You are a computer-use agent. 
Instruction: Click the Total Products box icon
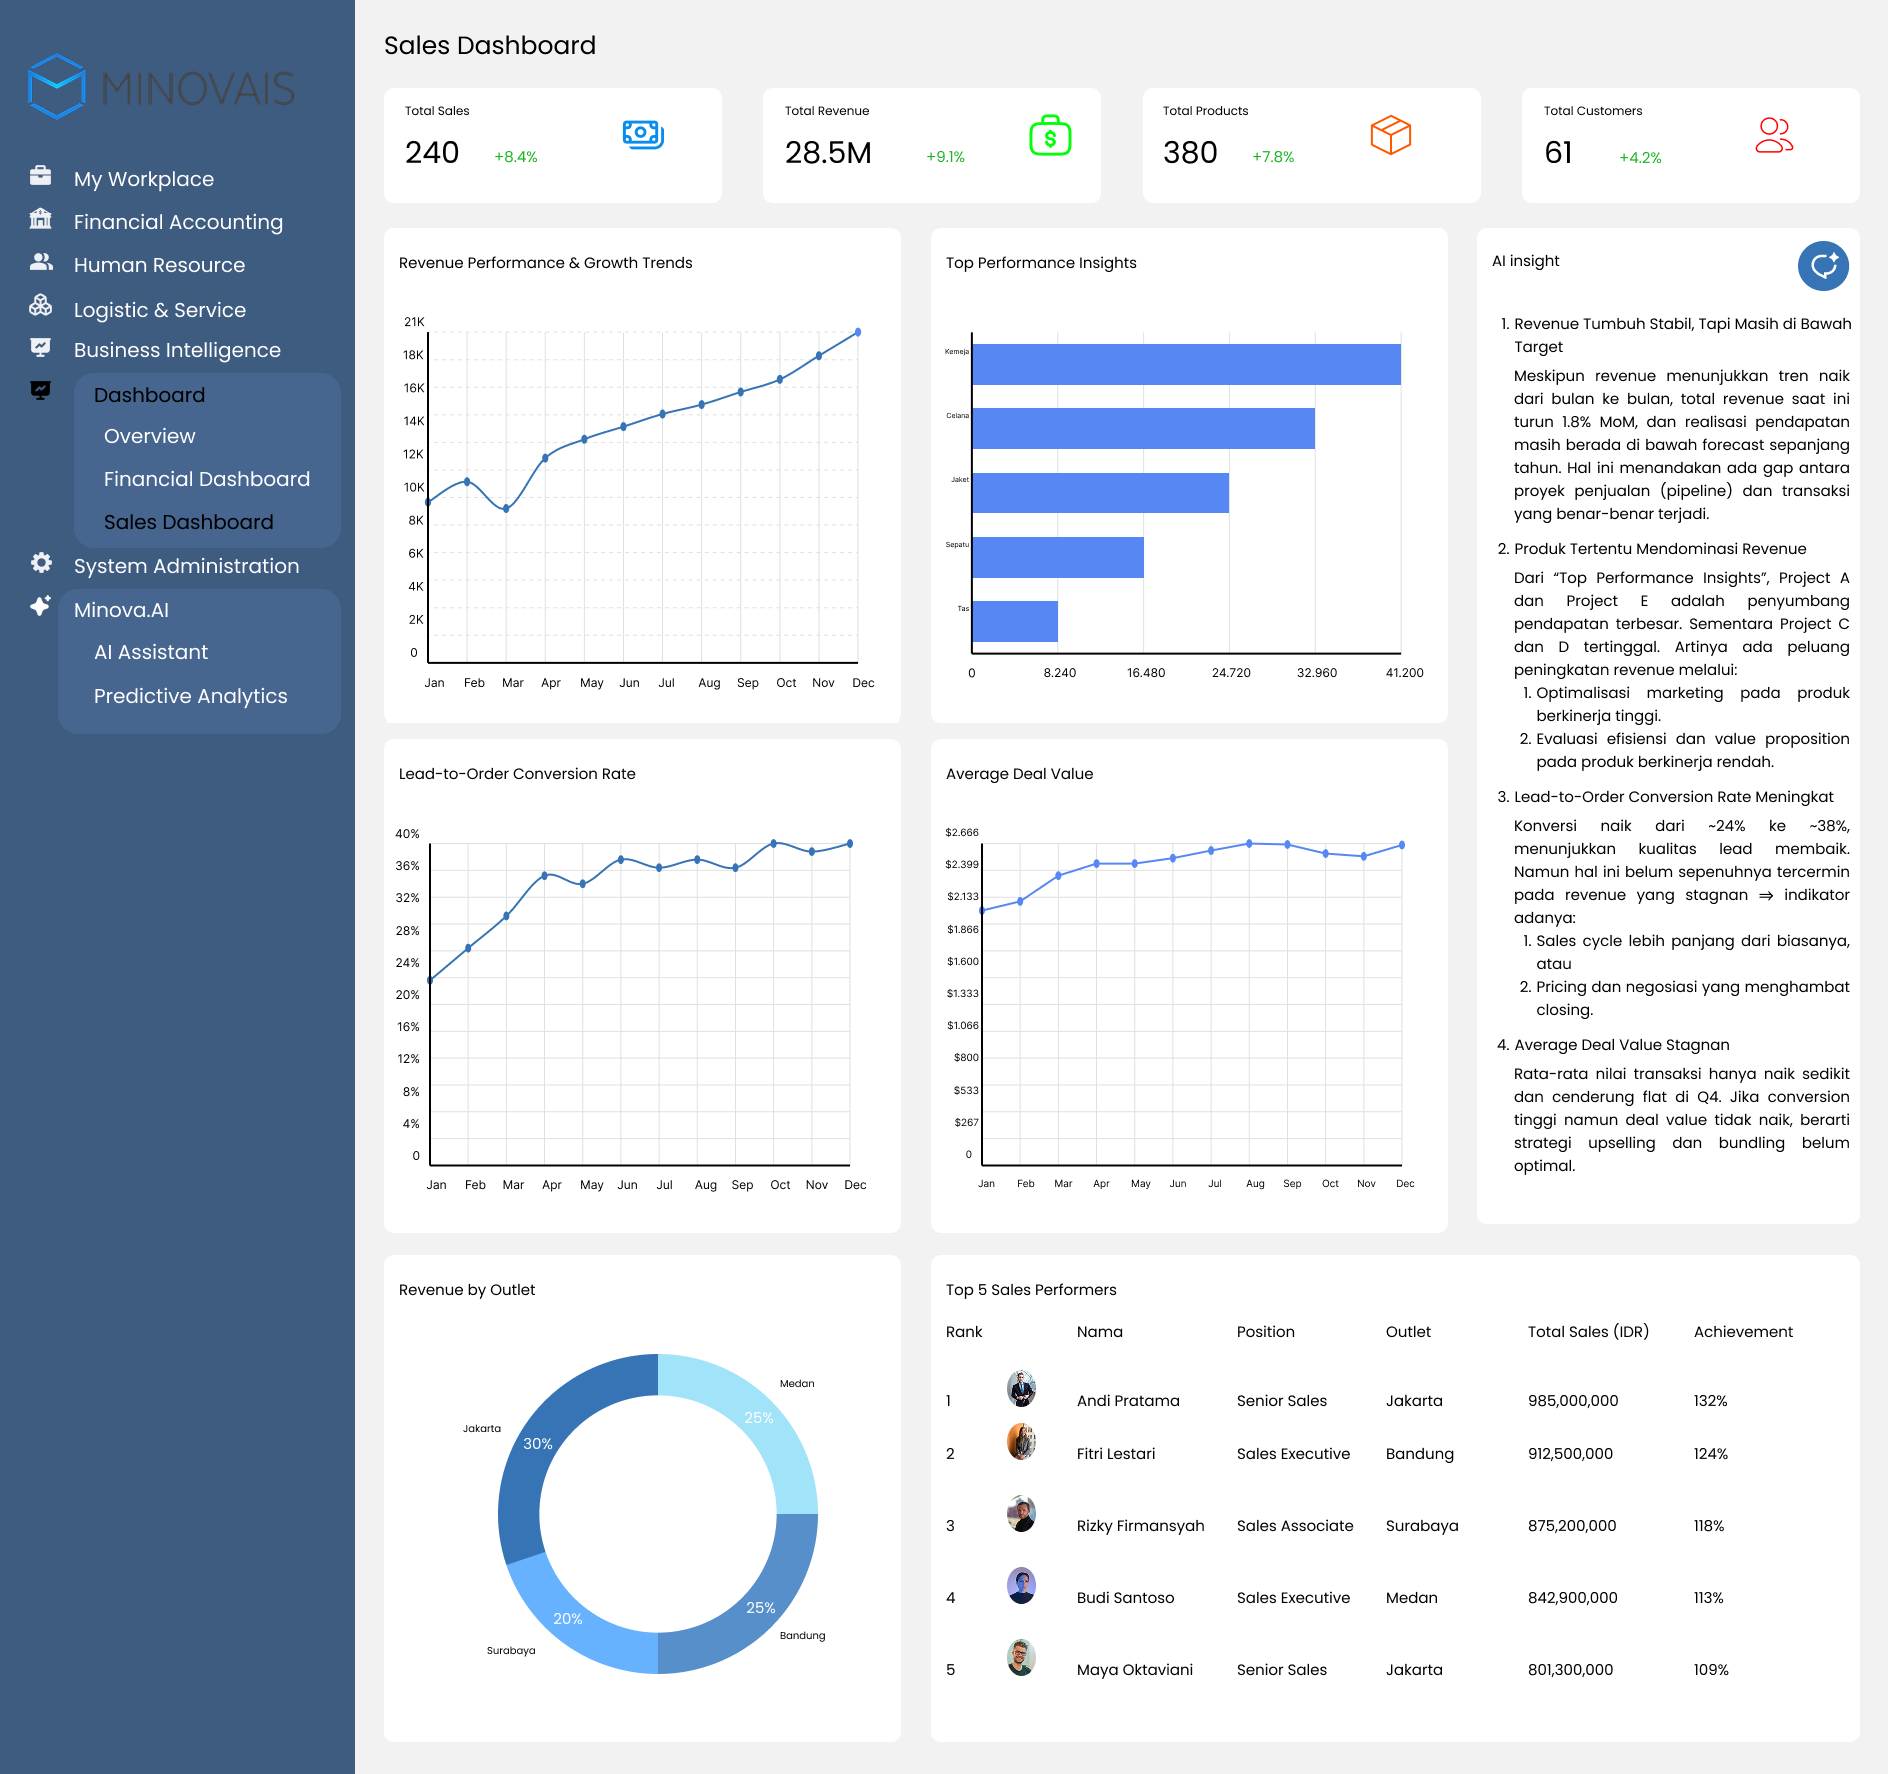click(1390, 135)
